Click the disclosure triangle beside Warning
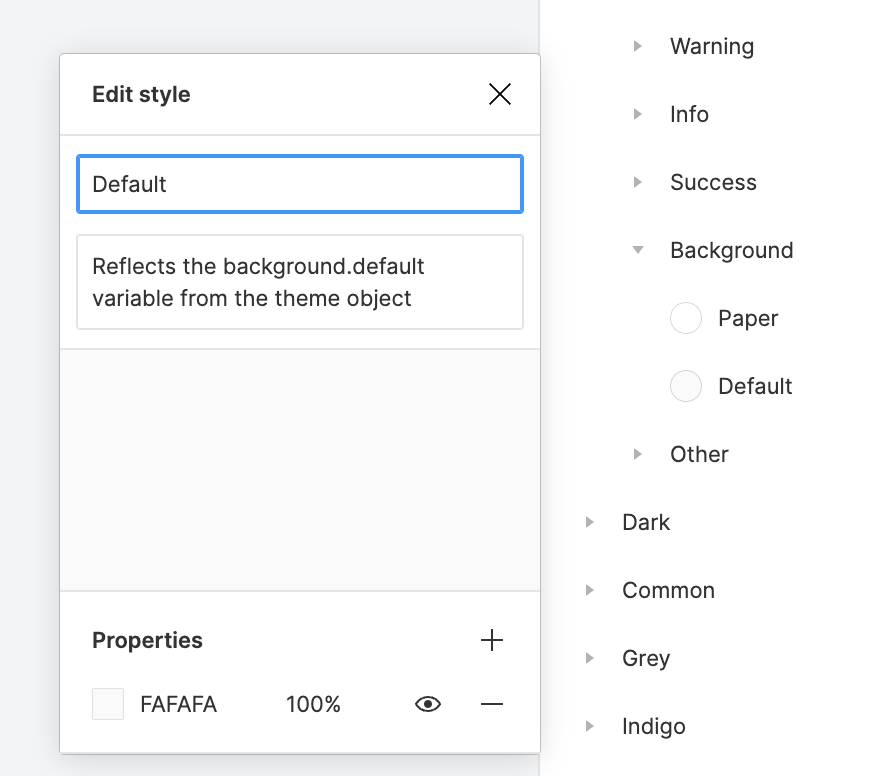 [x=637, y=46]
